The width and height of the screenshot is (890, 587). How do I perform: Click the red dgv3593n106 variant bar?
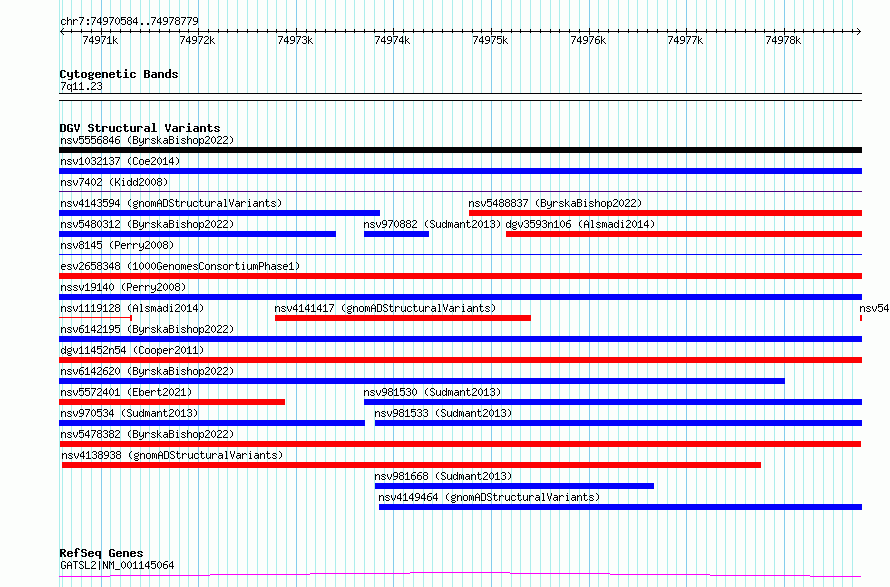(684, 234)
